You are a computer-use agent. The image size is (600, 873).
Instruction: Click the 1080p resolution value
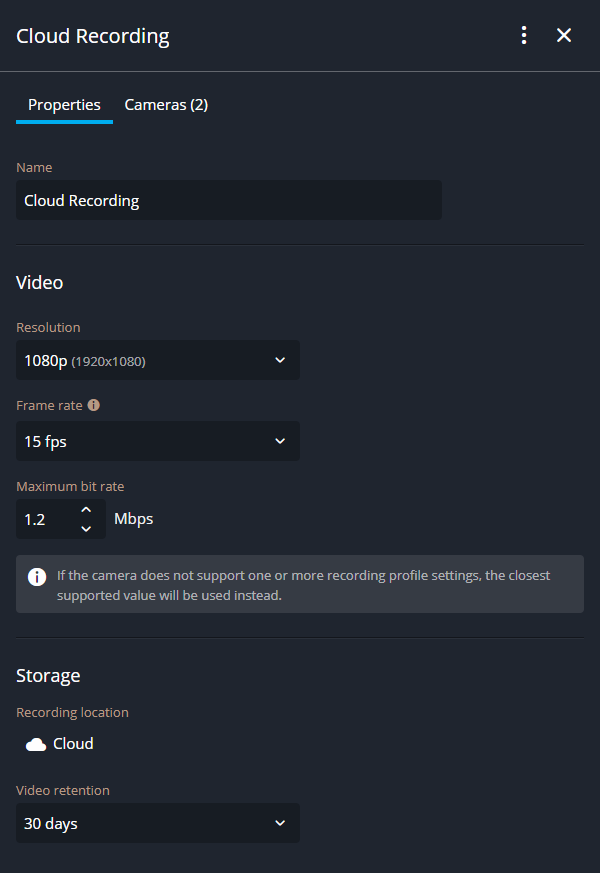[46, 360]
